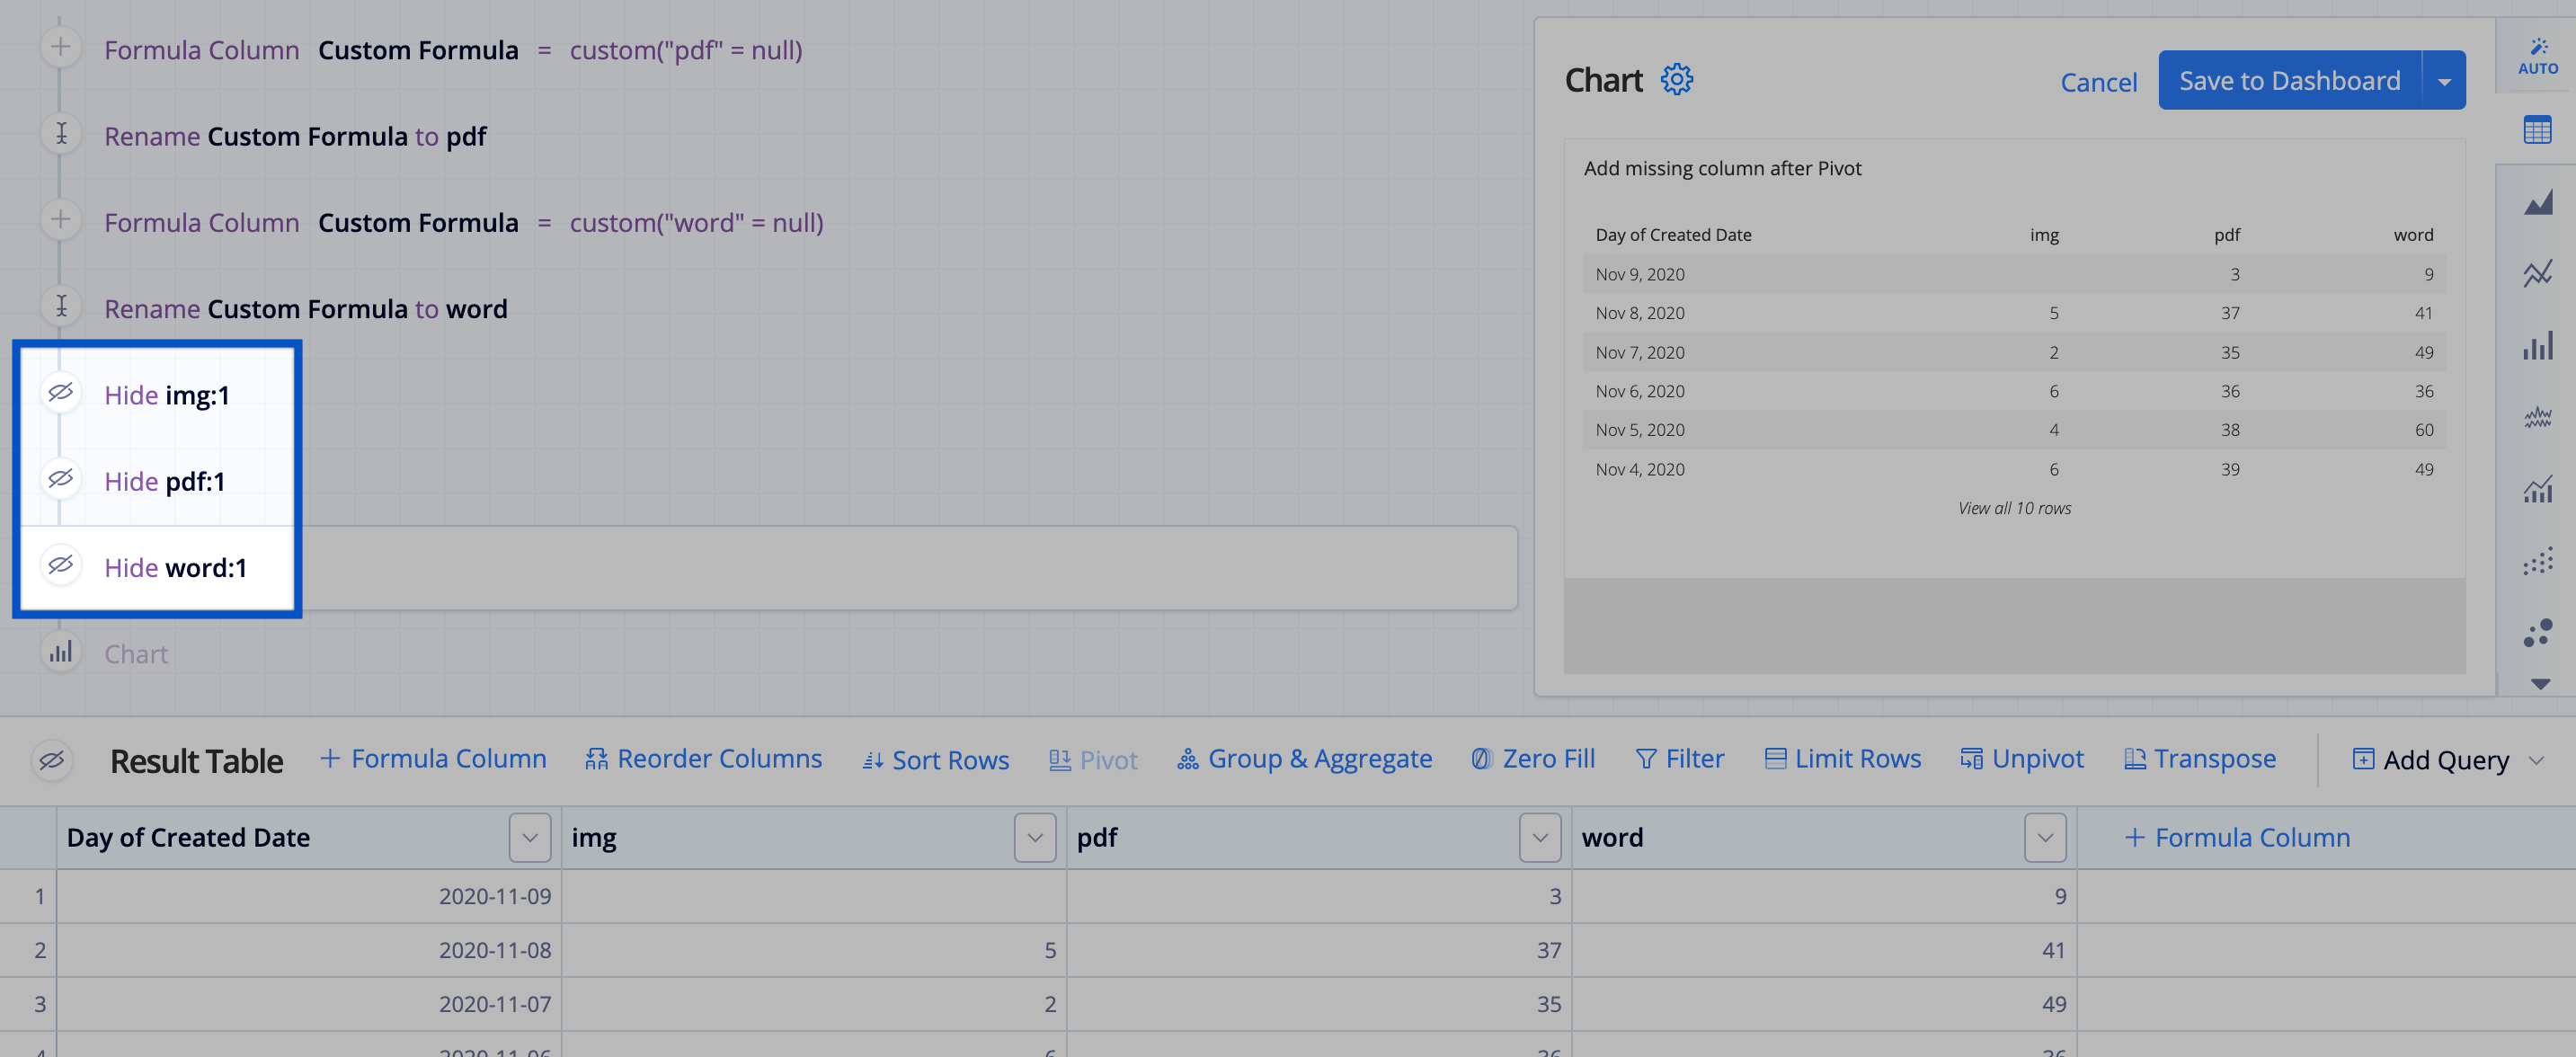Toggle visibility of word:1 column
This screenshot has width=2576, height=1057.
[59, 565]
